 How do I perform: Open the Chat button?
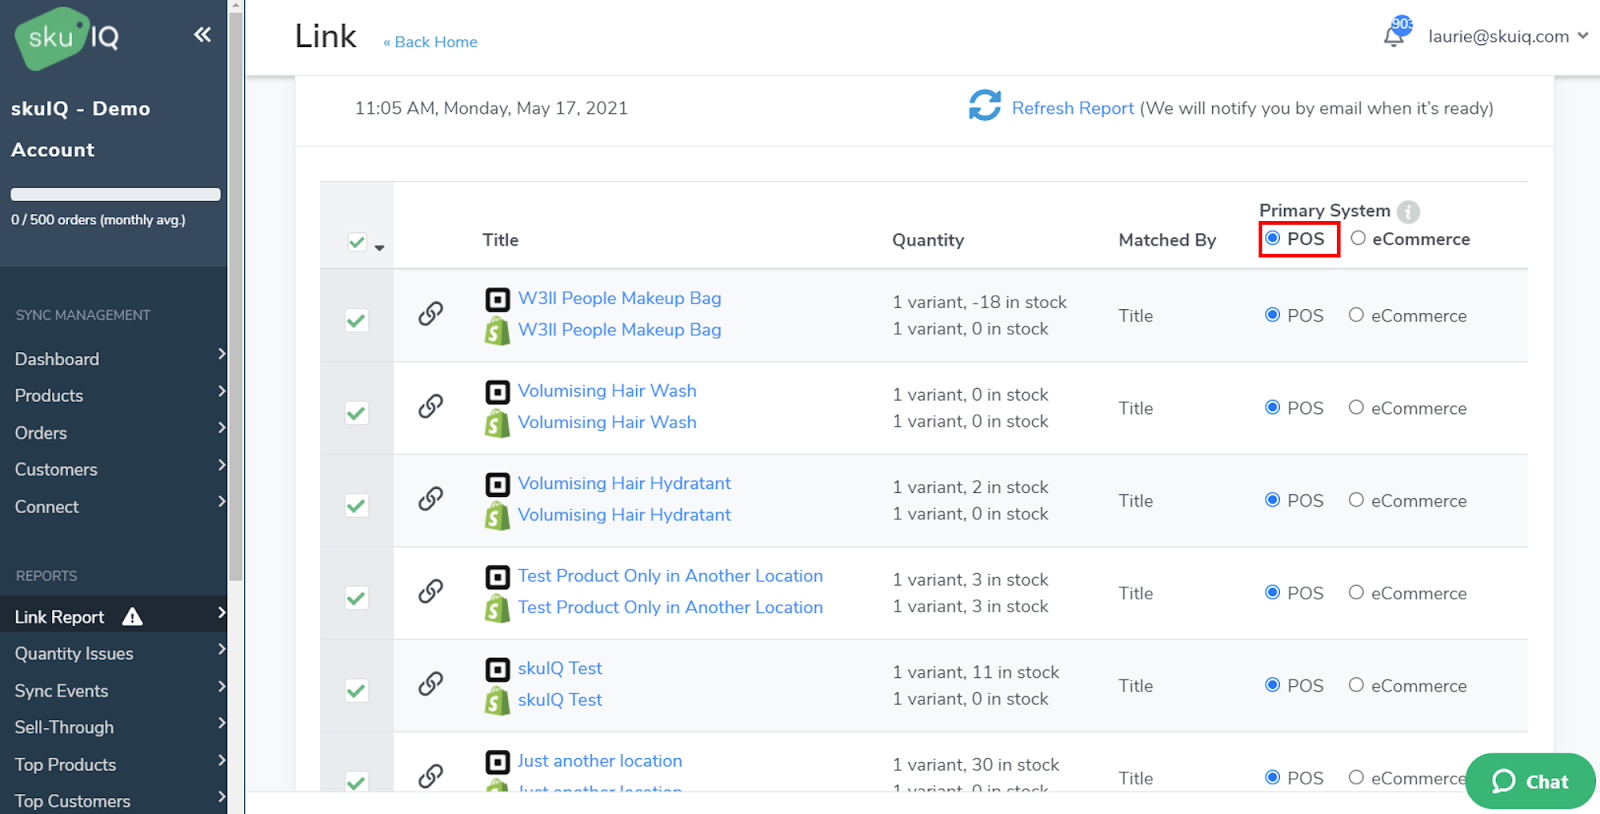(x=1529, y=781)
